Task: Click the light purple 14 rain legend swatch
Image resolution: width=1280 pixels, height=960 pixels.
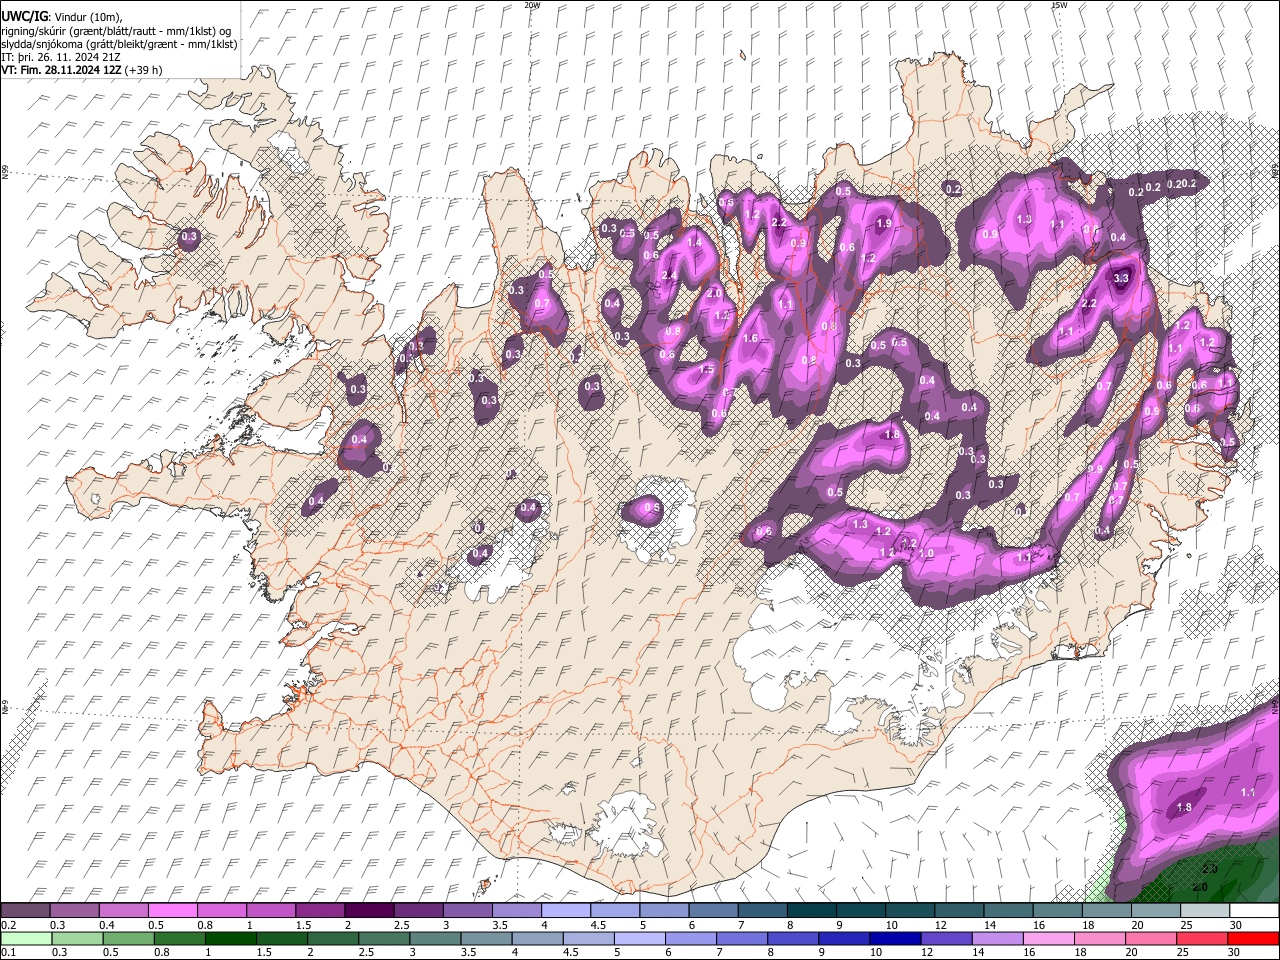Action: 998,938
